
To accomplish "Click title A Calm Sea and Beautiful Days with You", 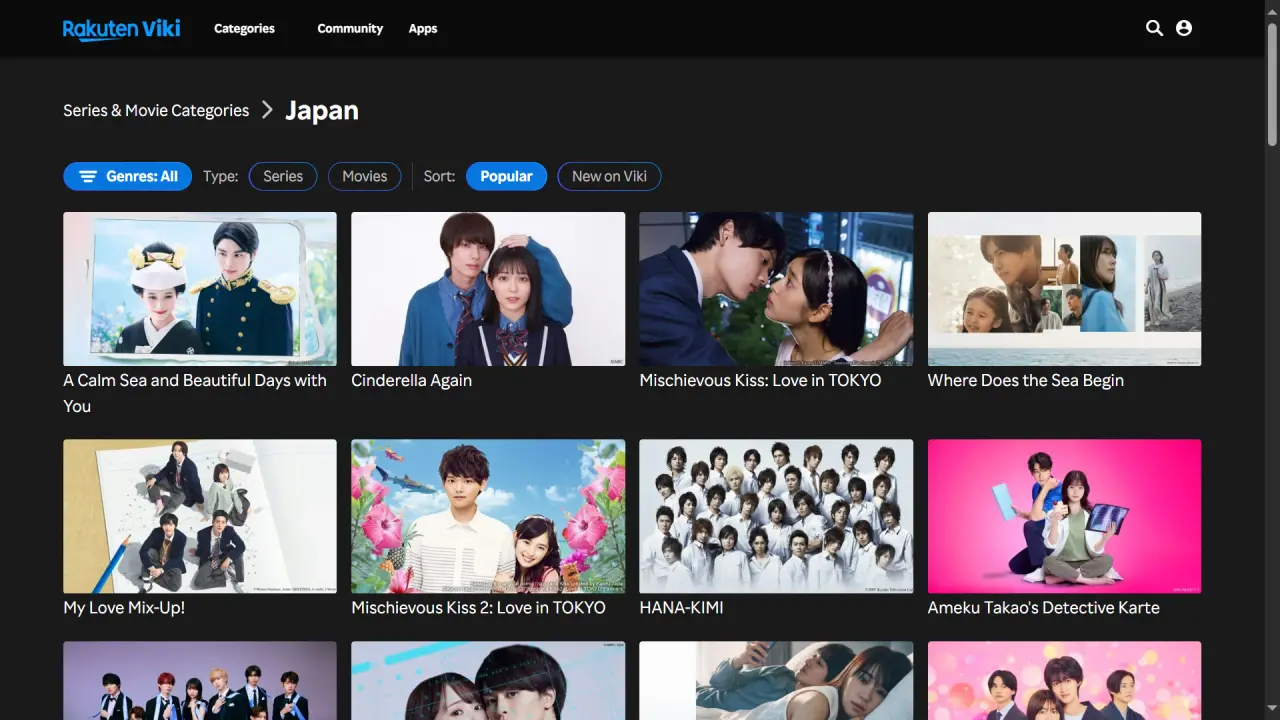I will [x=195, y=393].
